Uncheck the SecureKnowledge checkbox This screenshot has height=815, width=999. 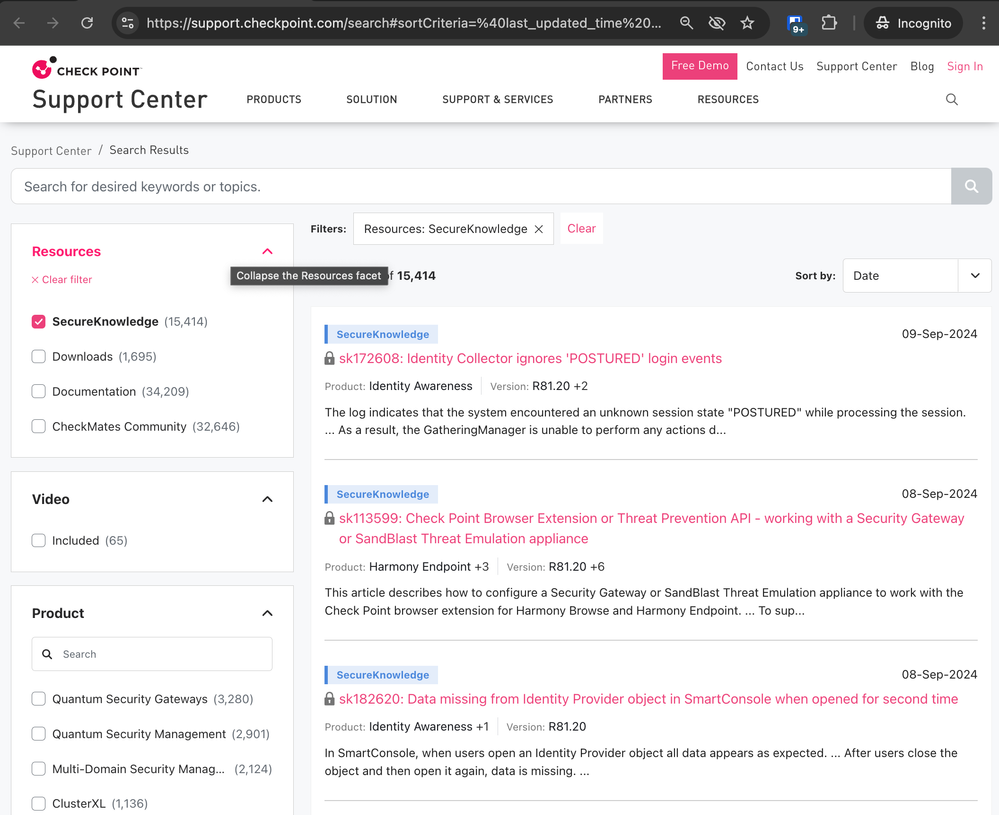[x=39, y=322]
